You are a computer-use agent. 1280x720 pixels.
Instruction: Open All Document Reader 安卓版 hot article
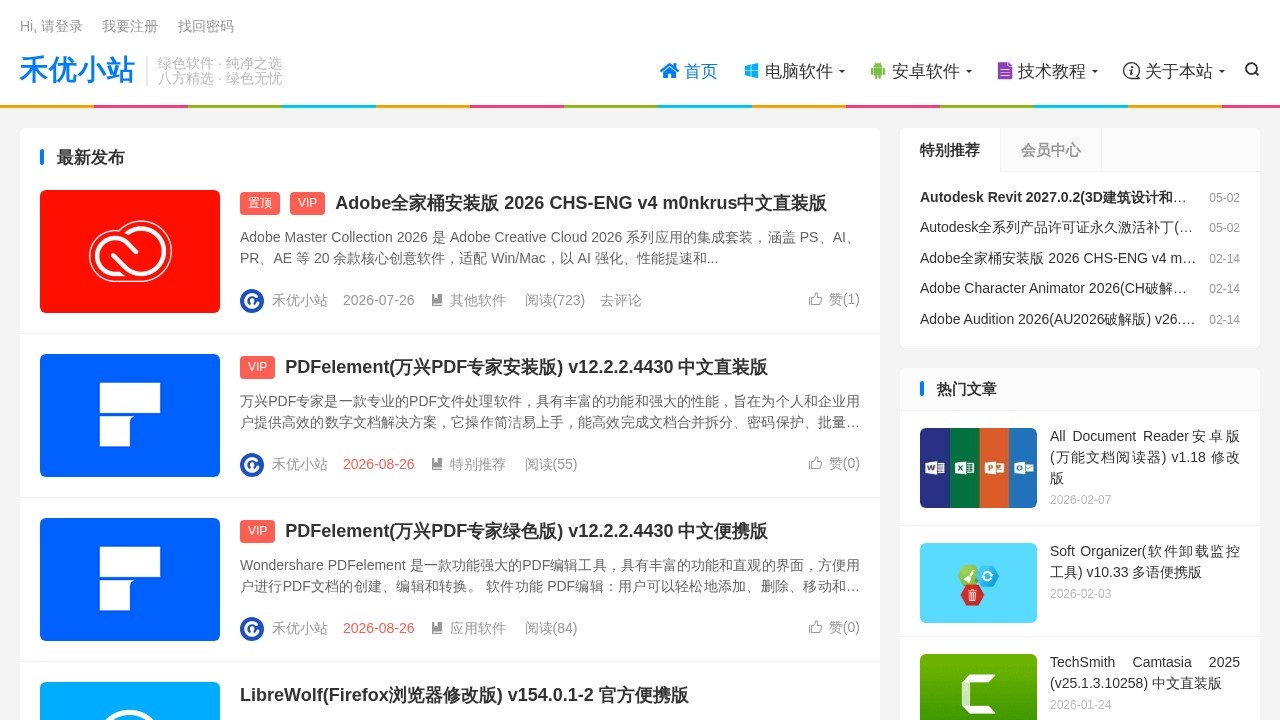(1145, 457)
